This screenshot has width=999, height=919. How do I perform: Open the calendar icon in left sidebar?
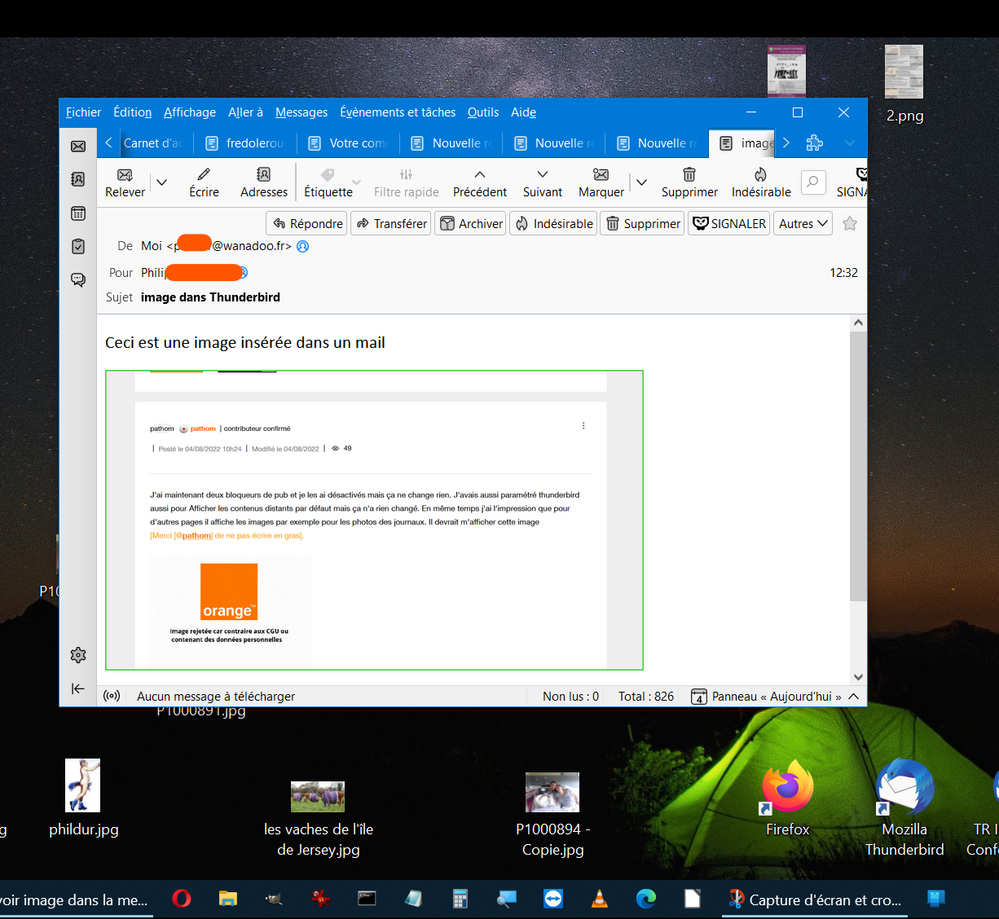(78, 213)
